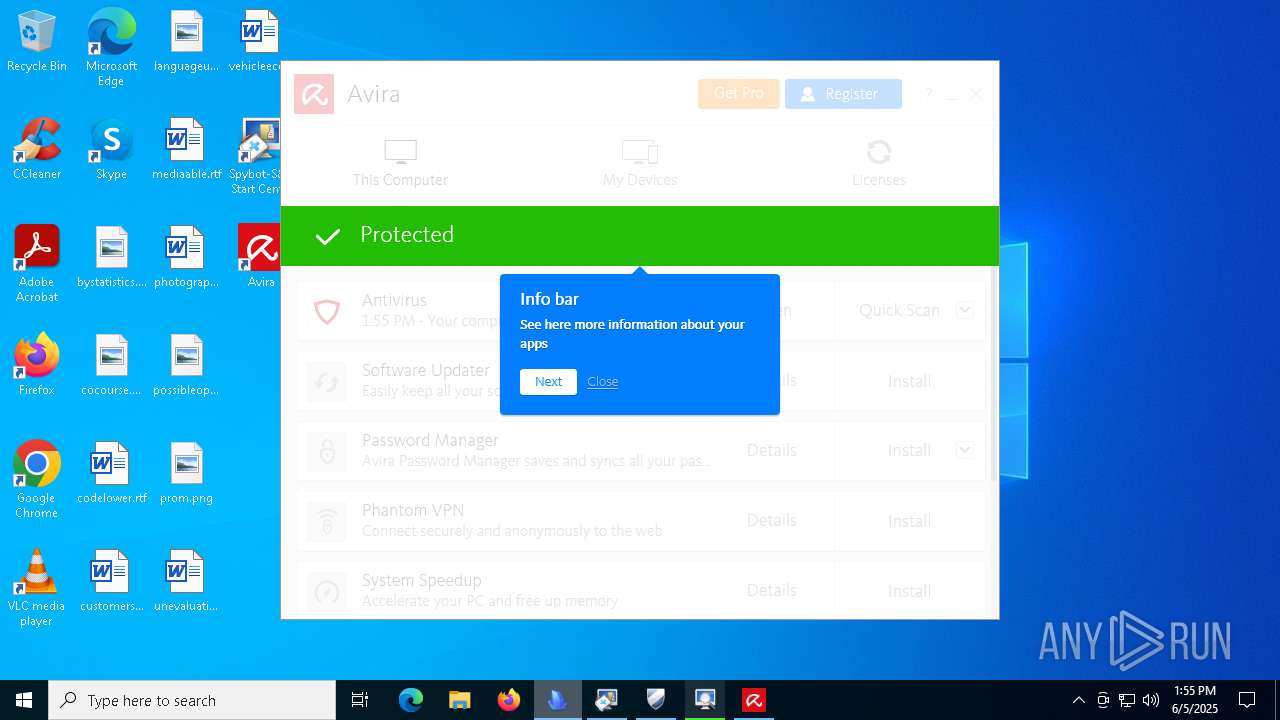Click the Protected status bar
The width and height of the screenshot is (1280, 720).
pyautogui.click(x=640, y=235)
